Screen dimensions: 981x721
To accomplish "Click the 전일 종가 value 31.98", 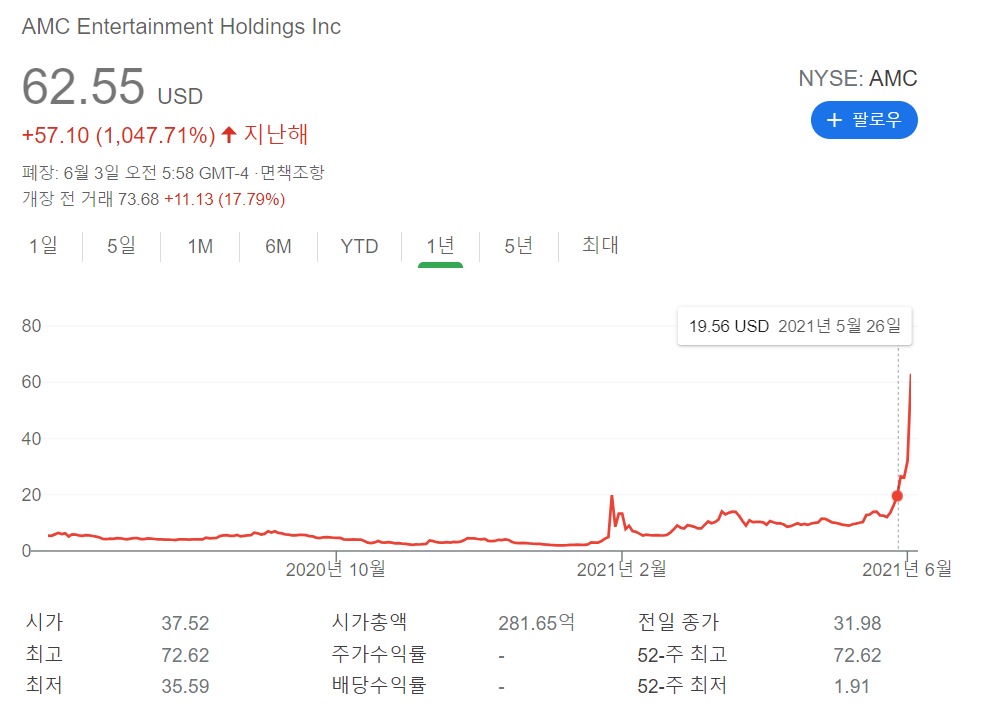I will click(x=857, y=623).
